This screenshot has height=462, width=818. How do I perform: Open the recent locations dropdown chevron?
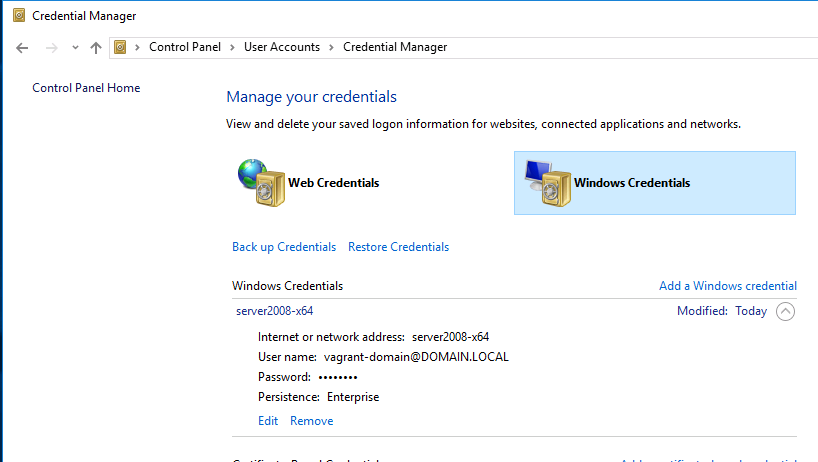[75, 47]
